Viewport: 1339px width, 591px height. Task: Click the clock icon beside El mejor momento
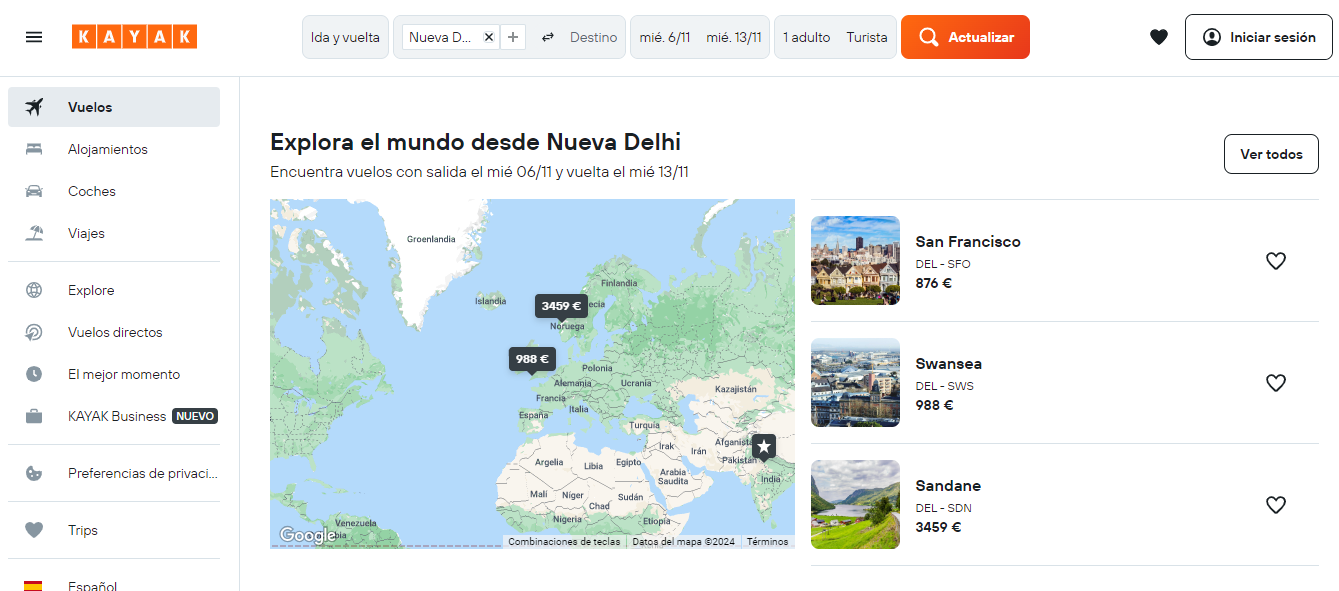tap(34, 374)
